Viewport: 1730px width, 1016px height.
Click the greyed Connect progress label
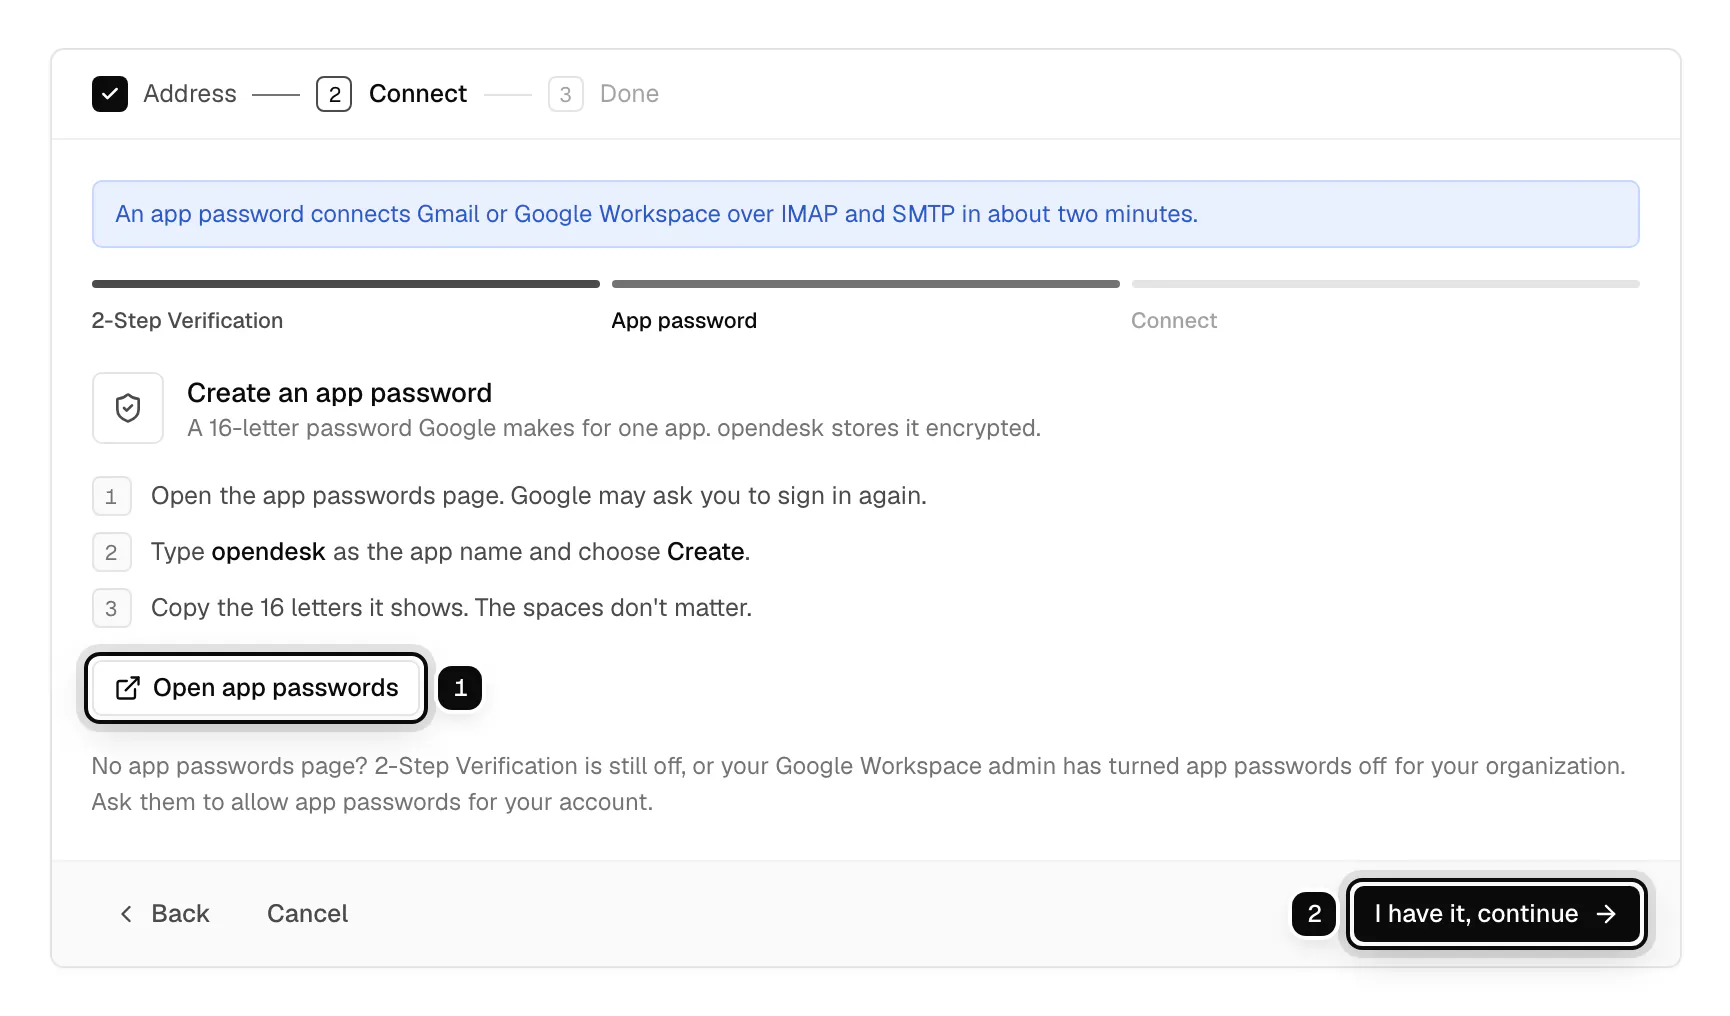(1174, 321)
